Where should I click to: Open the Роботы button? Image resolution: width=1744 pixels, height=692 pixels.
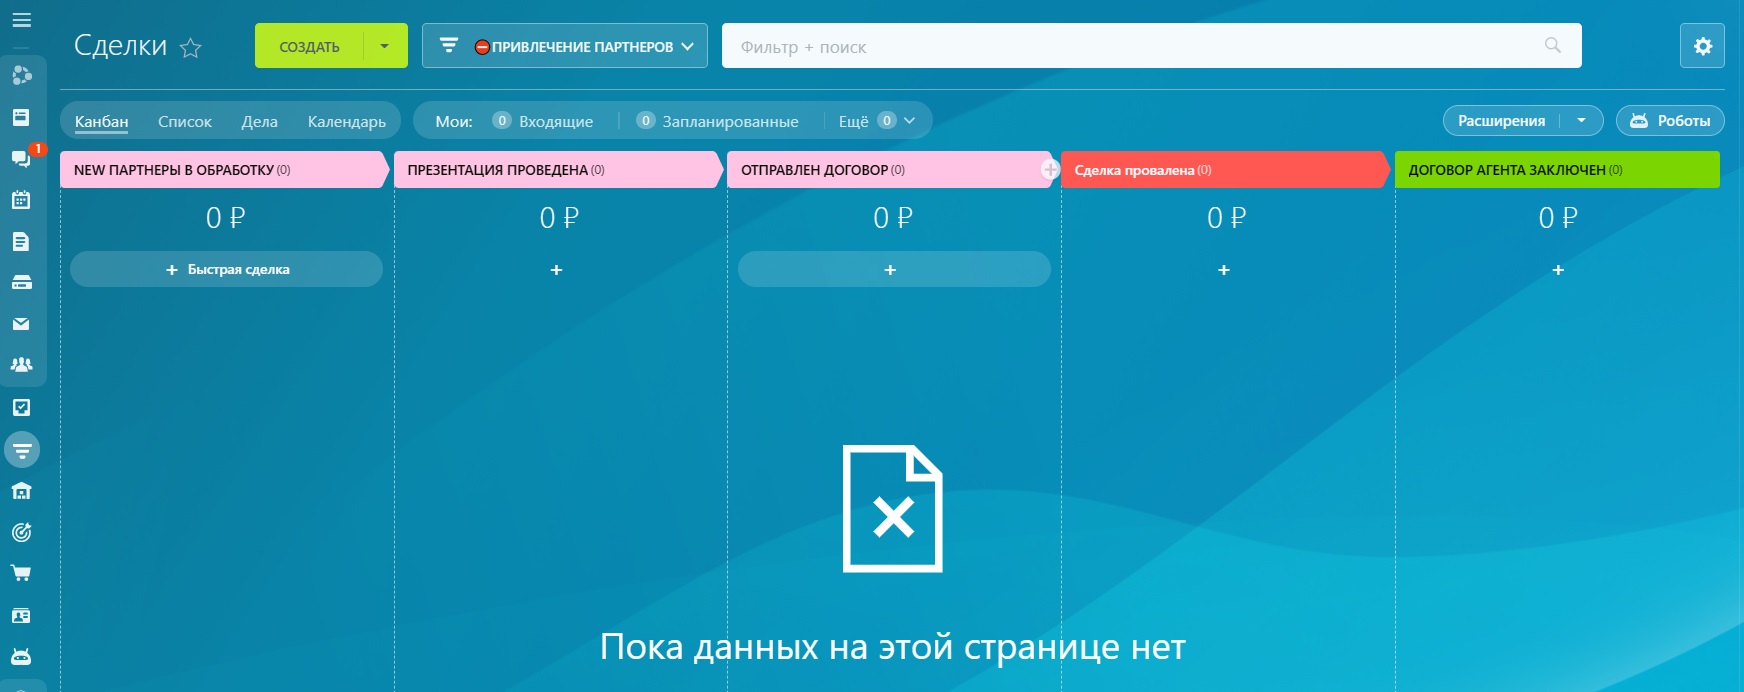(x=1670, y=121)
